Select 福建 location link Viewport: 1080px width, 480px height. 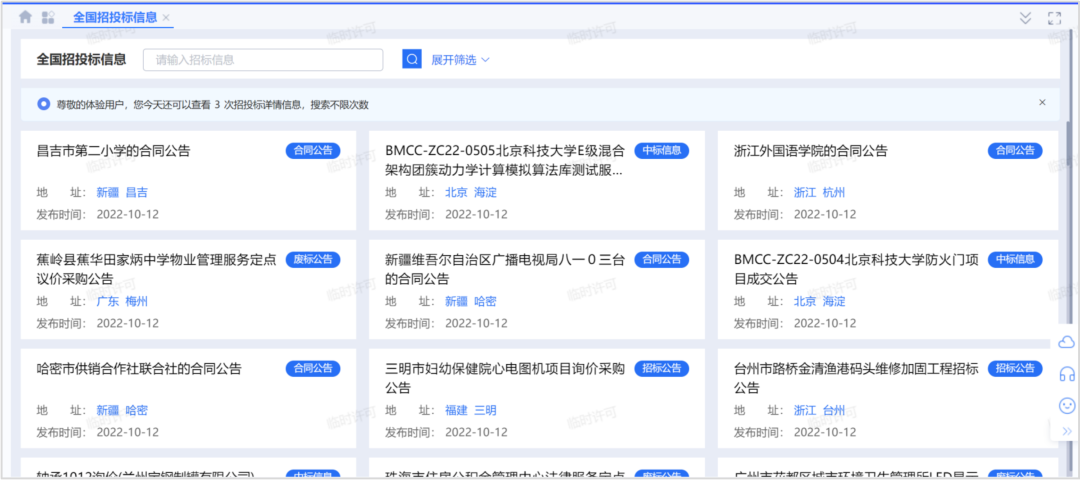point(457,410)
